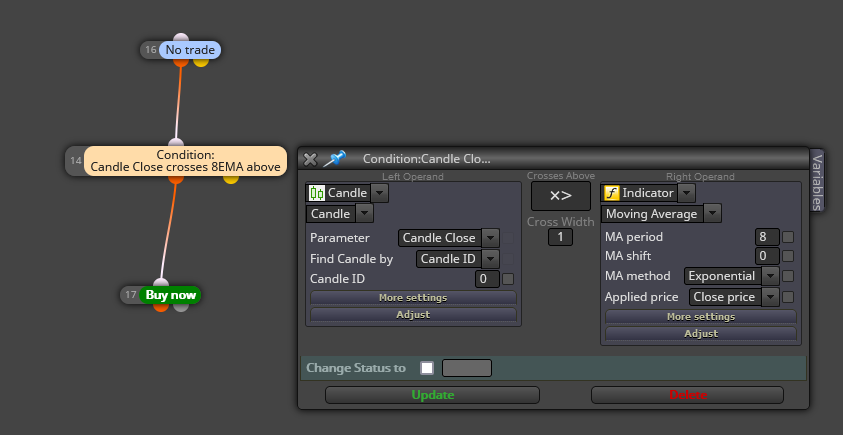Toggle the MA shift checkbox

788,256
